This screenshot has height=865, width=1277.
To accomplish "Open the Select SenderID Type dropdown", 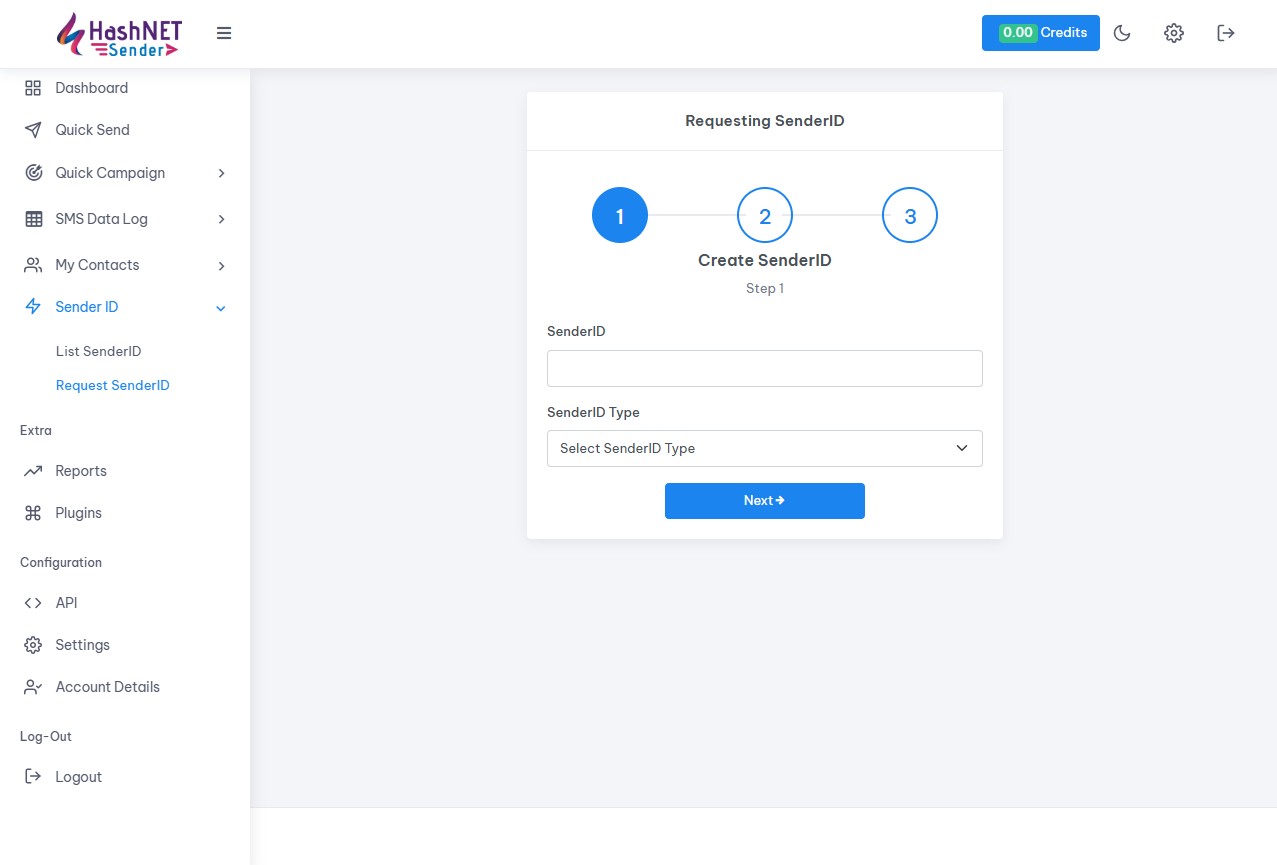I will coord(764,448).
